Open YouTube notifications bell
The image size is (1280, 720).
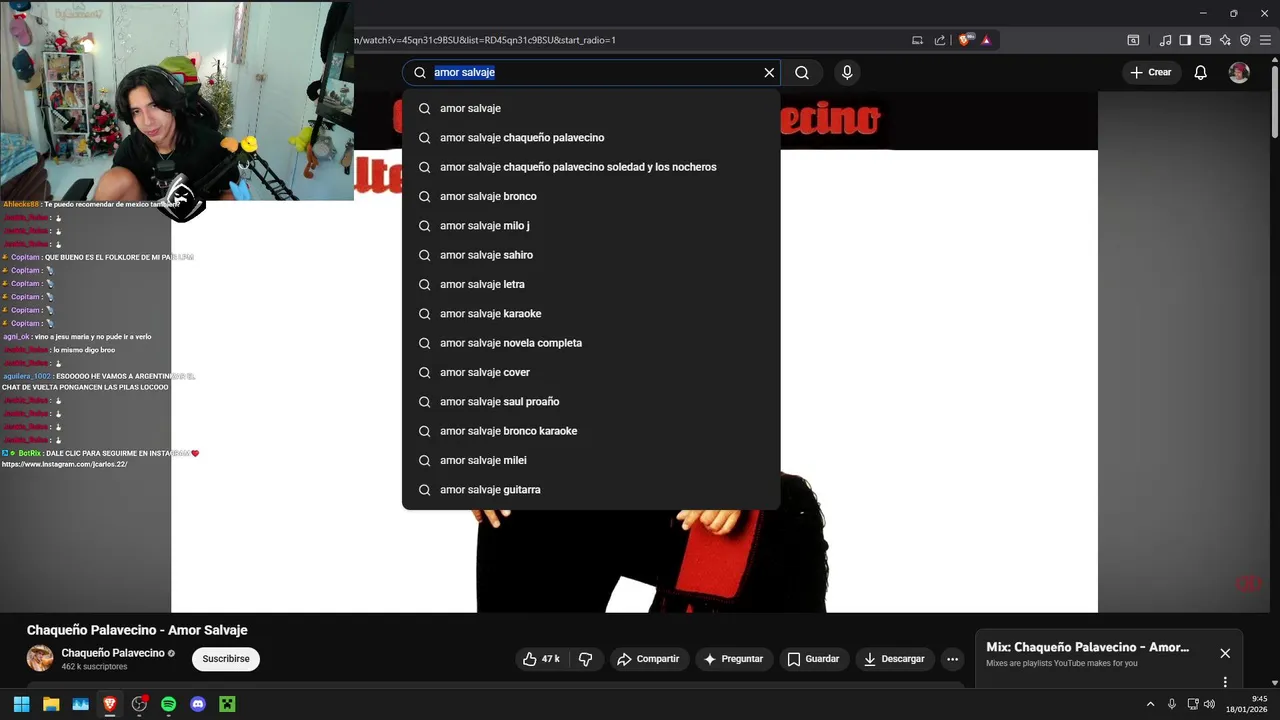(x=1200, y=72)
